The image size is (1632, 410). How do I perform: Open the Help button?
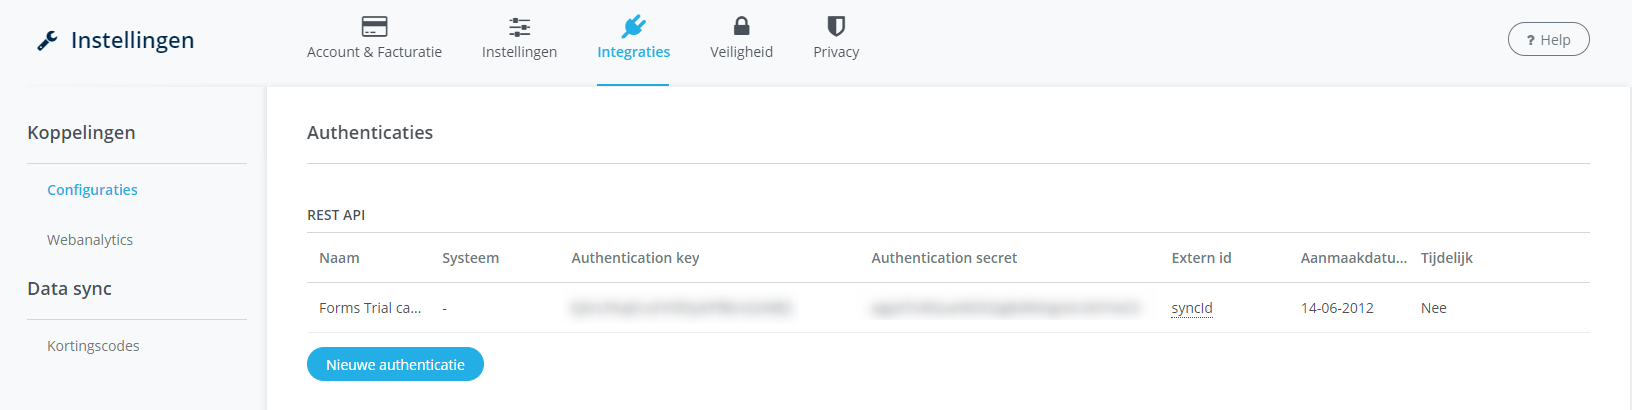click(1548, 40)
